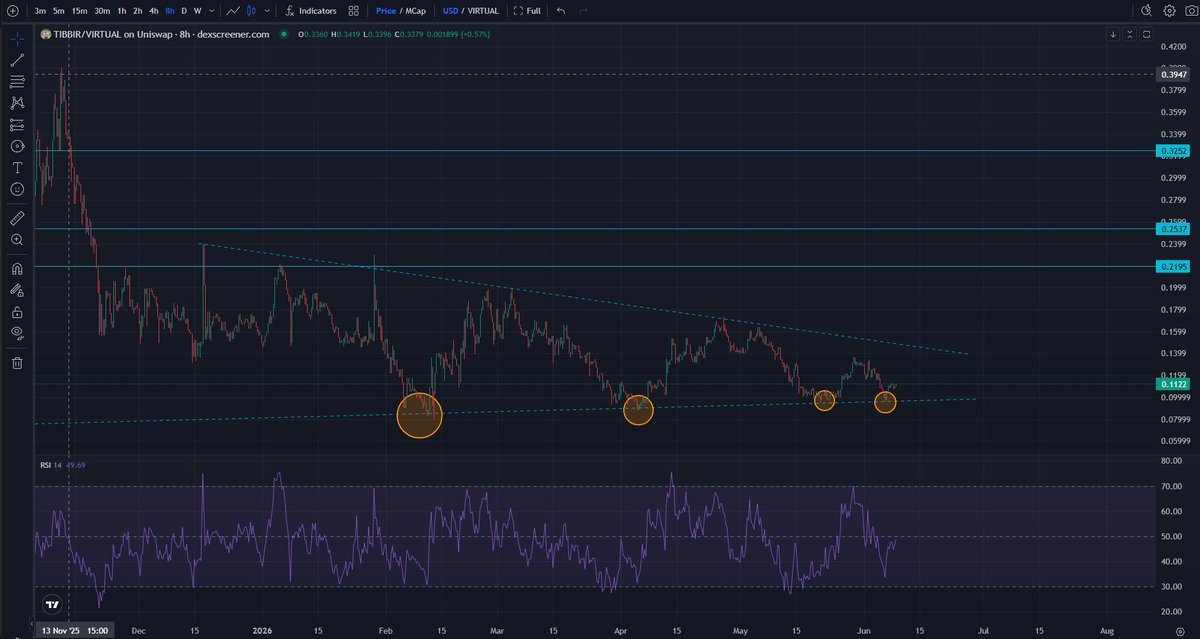1200x639 pixels.
Task: Switch quote currency to USD
Action: 451,11
